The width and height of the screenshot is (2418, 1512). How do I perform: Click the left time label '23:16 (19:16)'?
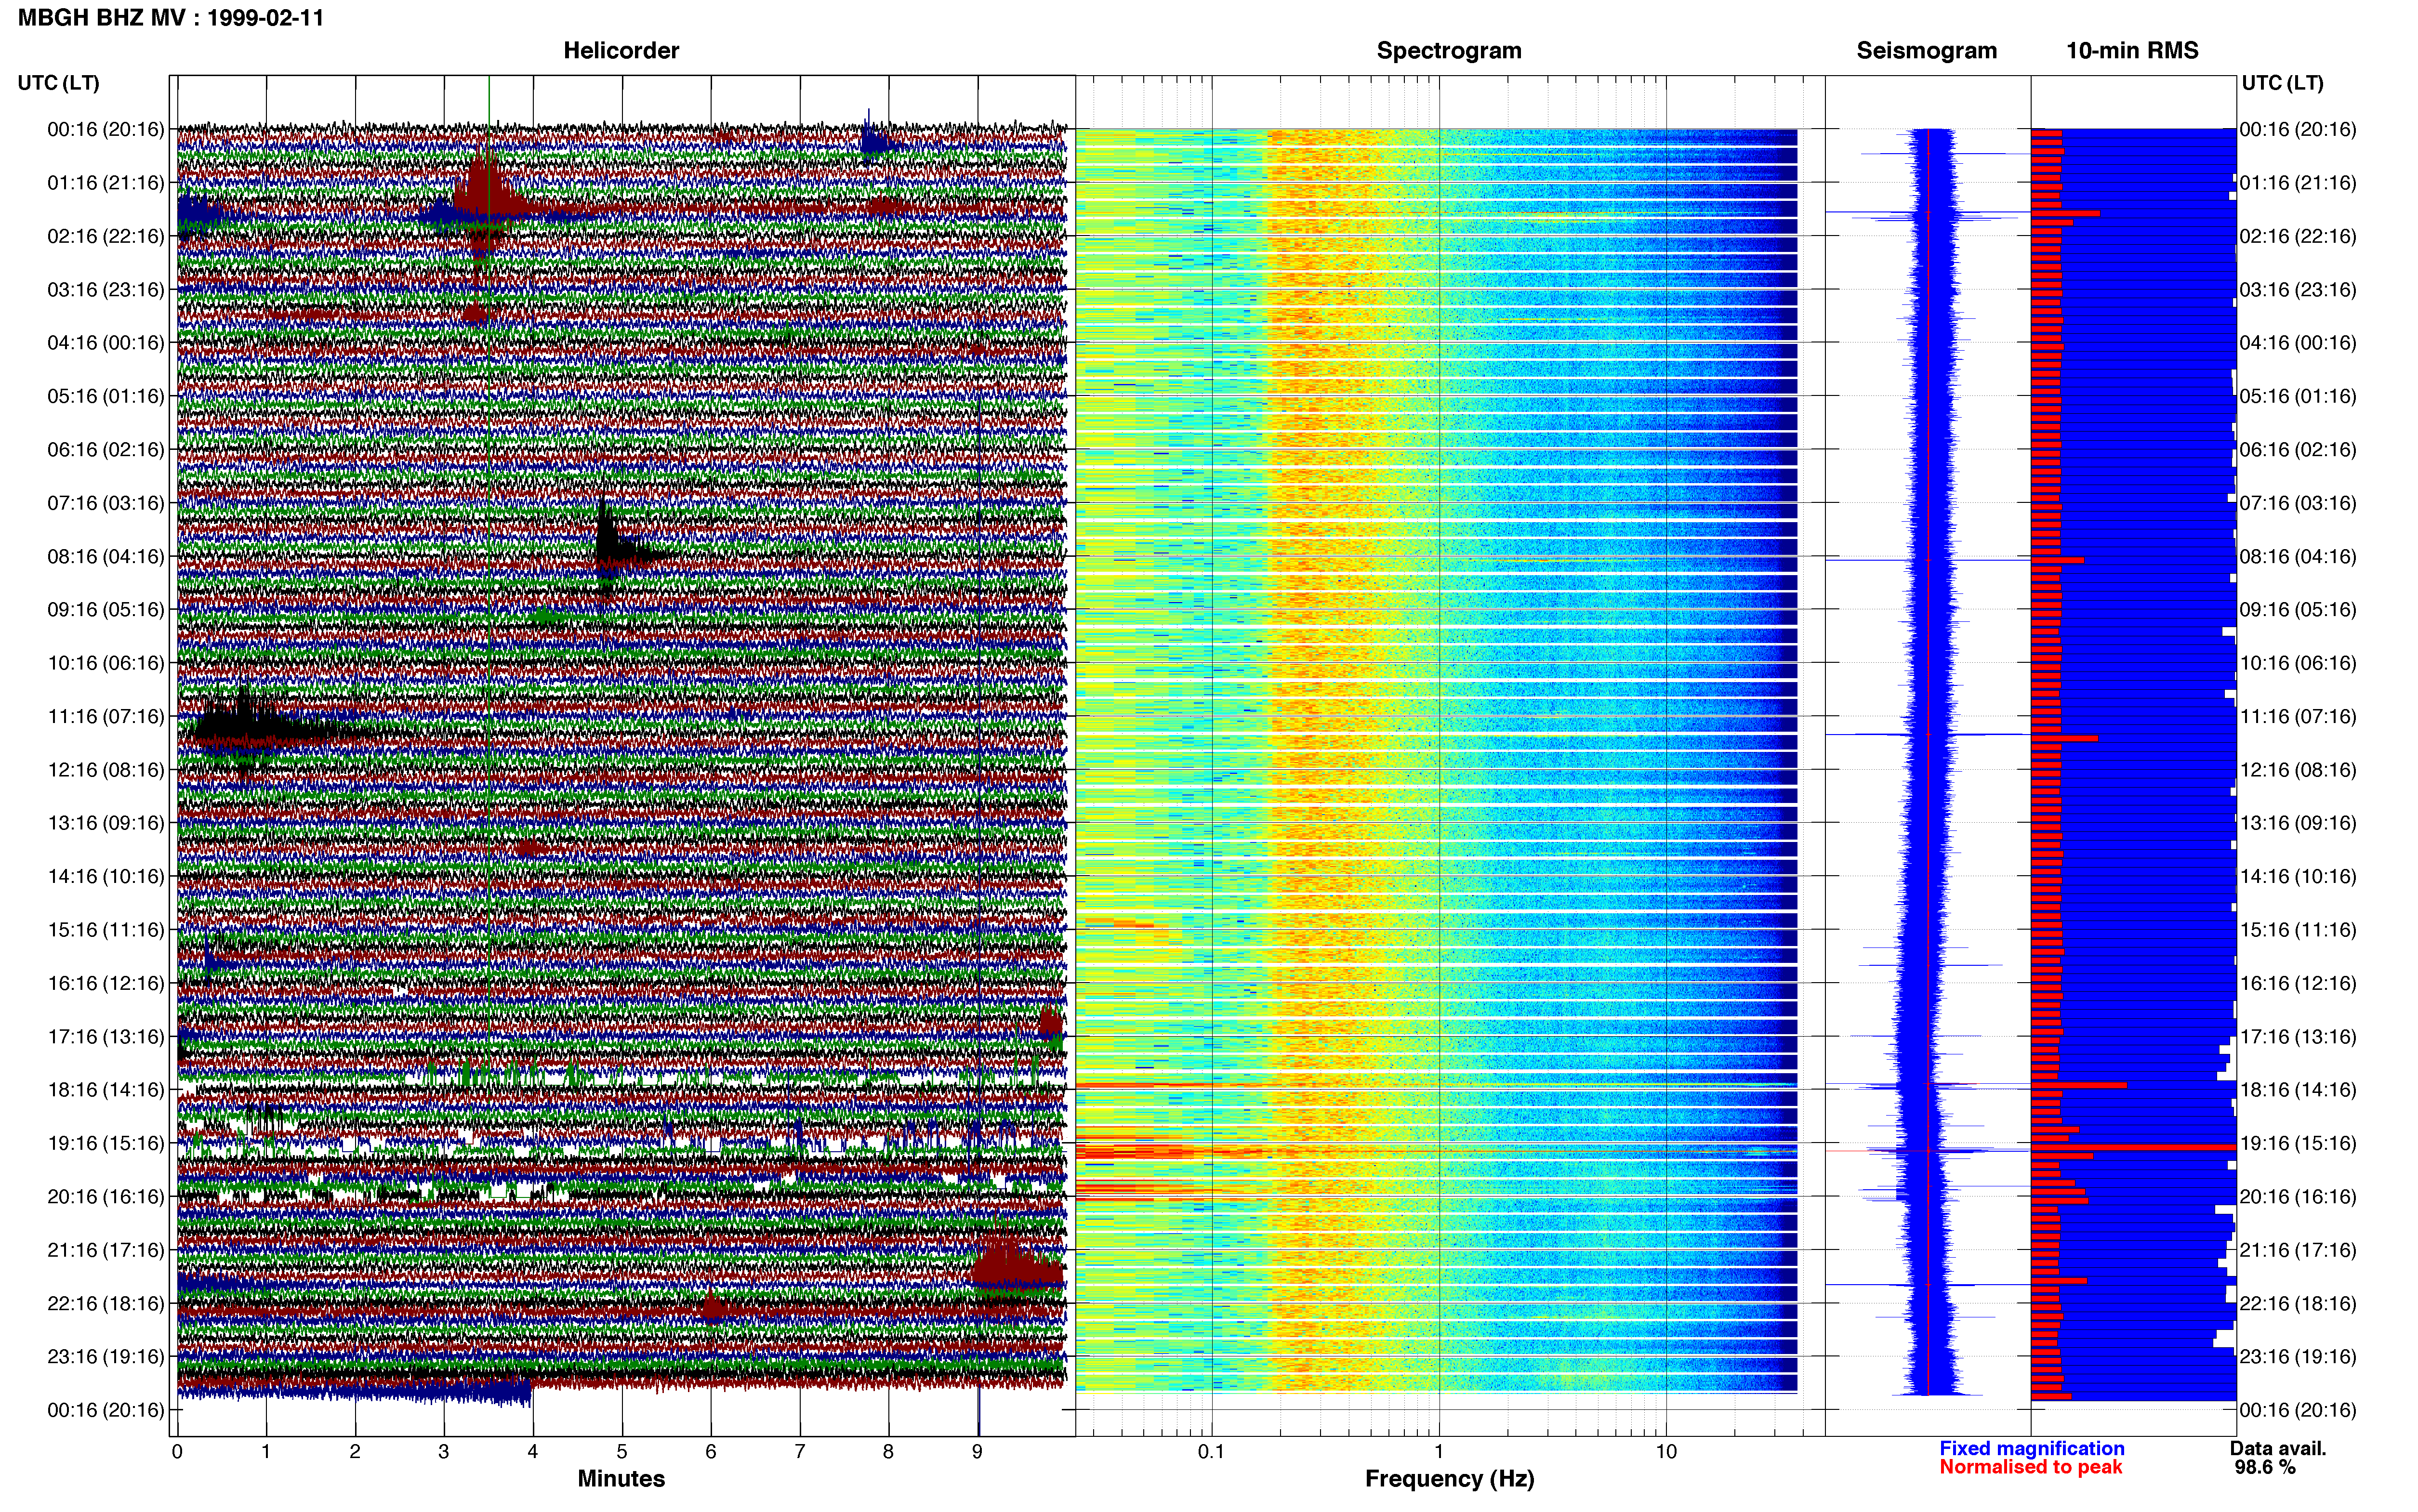106,1357
